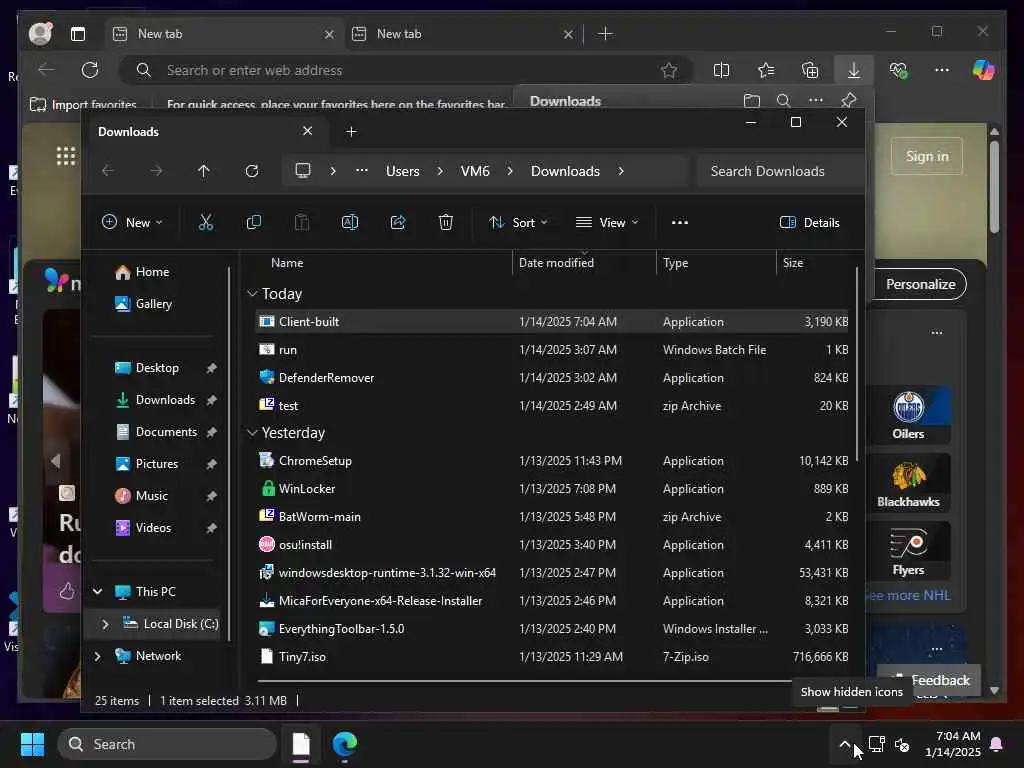Click the File Explorer forward arrow

pos(156,171)
